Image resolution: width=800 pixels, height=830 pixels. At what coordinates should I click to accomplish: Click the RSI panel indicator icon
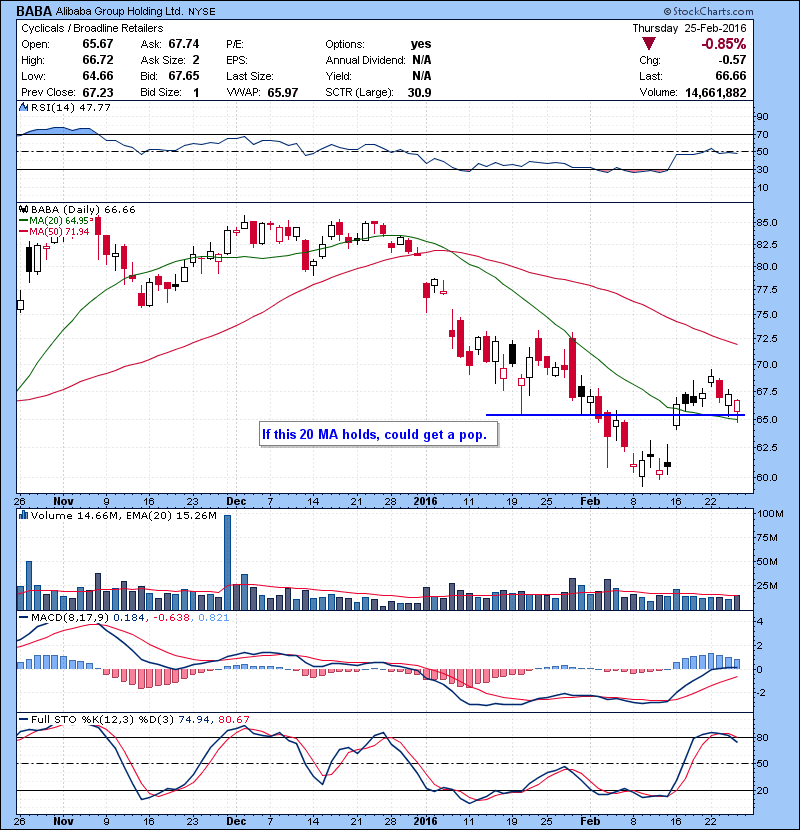(23, 107)
